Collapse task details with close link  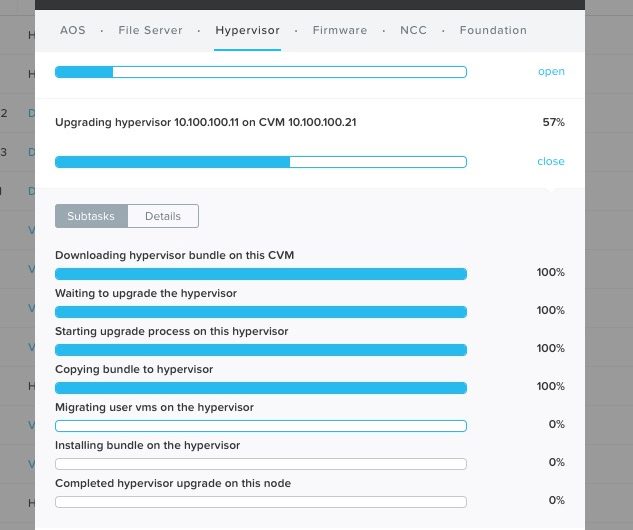(x=551, y=161)
